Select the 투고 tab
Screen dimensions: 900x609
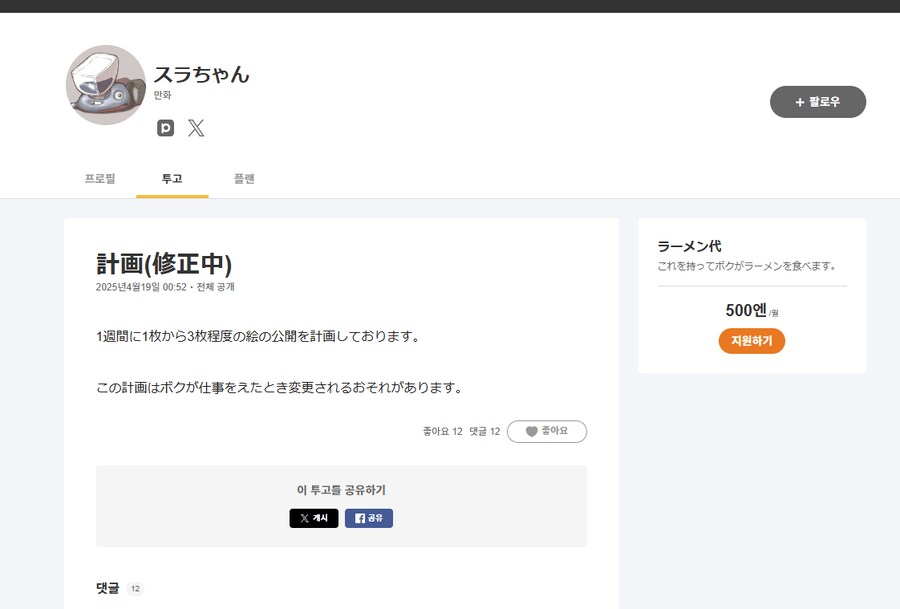pos(172,179)
